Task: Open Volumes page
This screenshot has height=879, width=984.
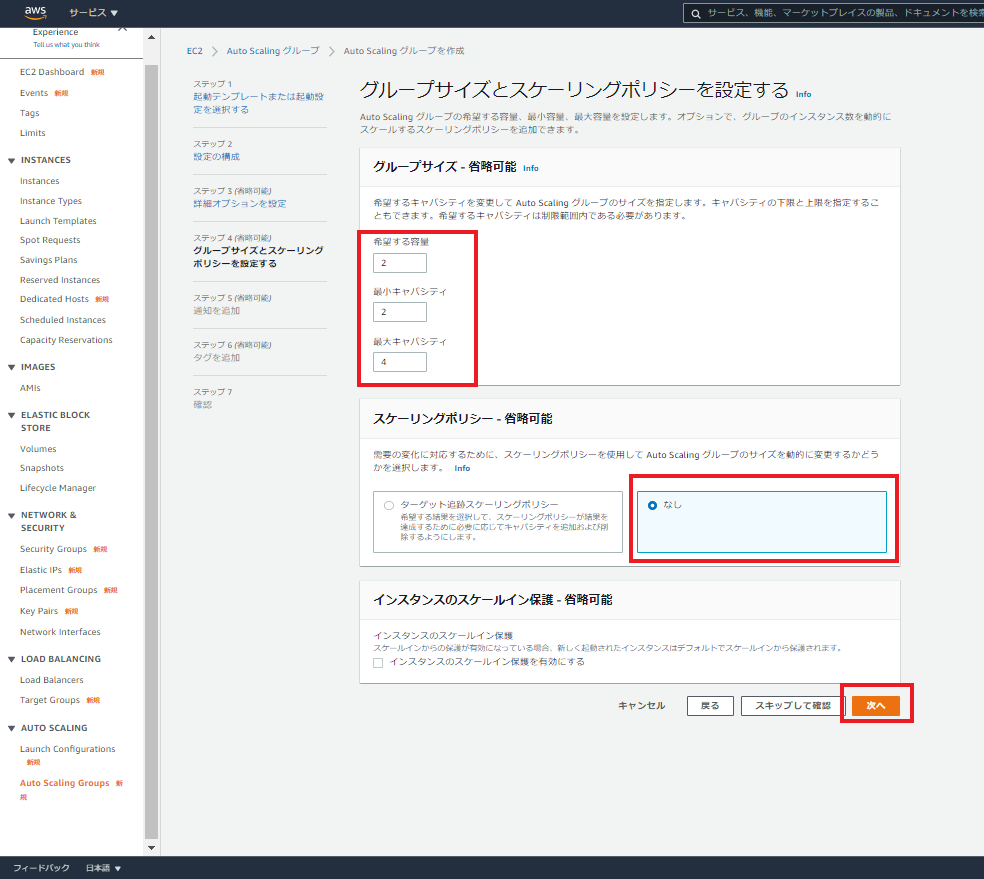Action: [38, 449]
